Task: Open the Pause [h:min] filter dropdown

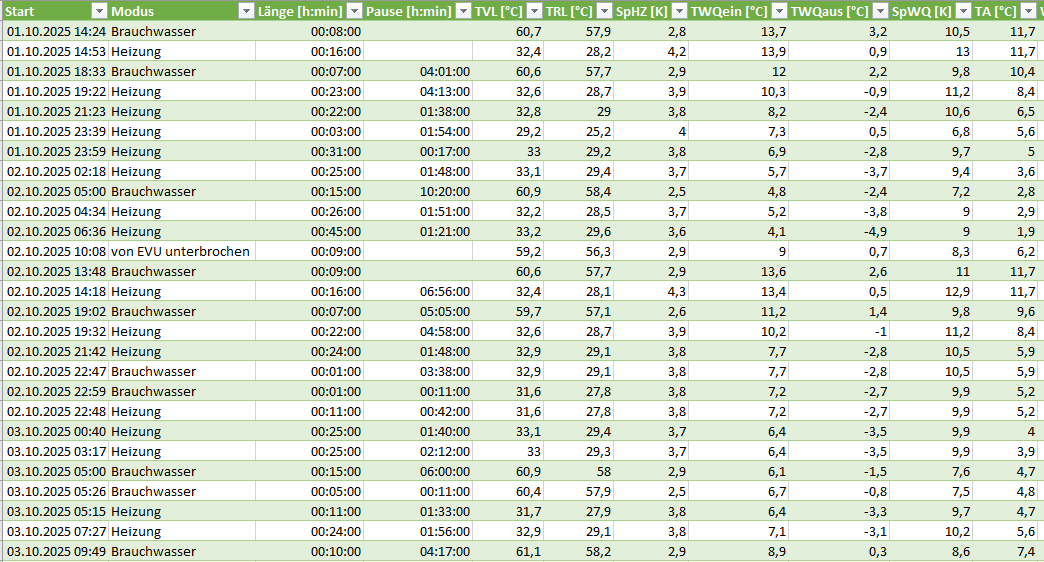Action: pos(461,11)
